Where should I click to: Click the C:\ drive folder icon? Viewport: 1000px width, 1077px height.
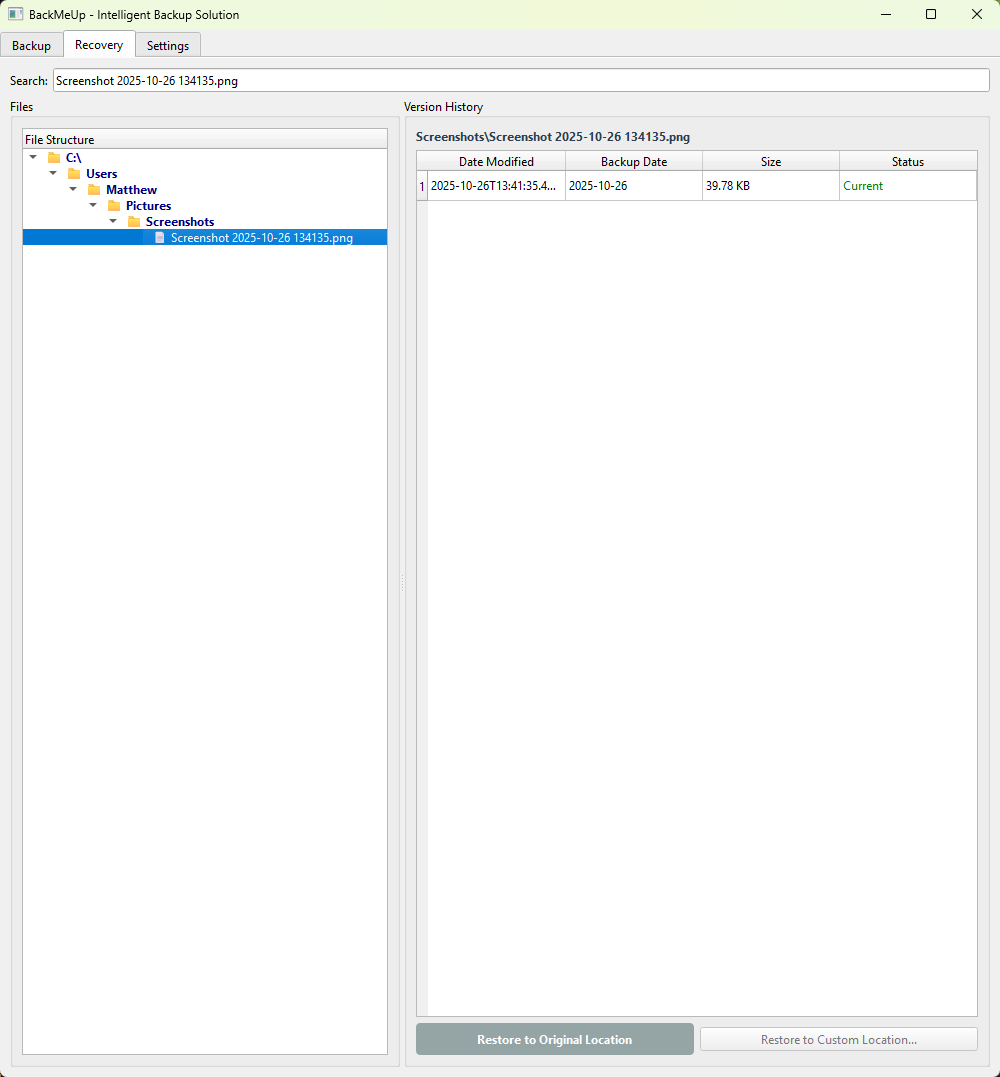click(x=54, y=157)
